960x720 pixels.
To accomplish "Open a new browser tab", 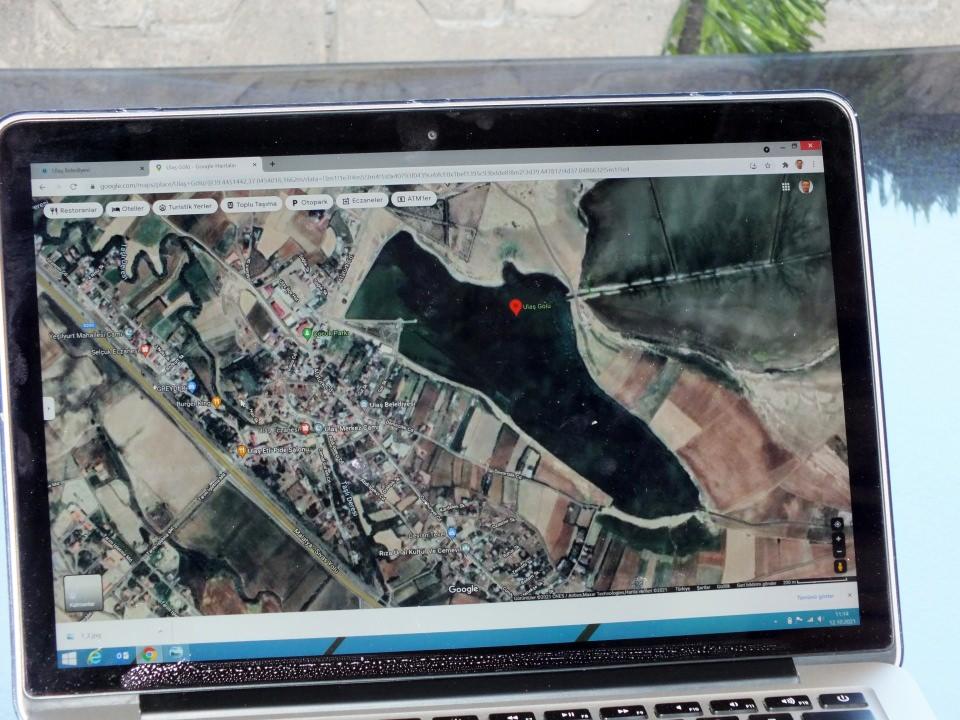I will click(271, 164).
